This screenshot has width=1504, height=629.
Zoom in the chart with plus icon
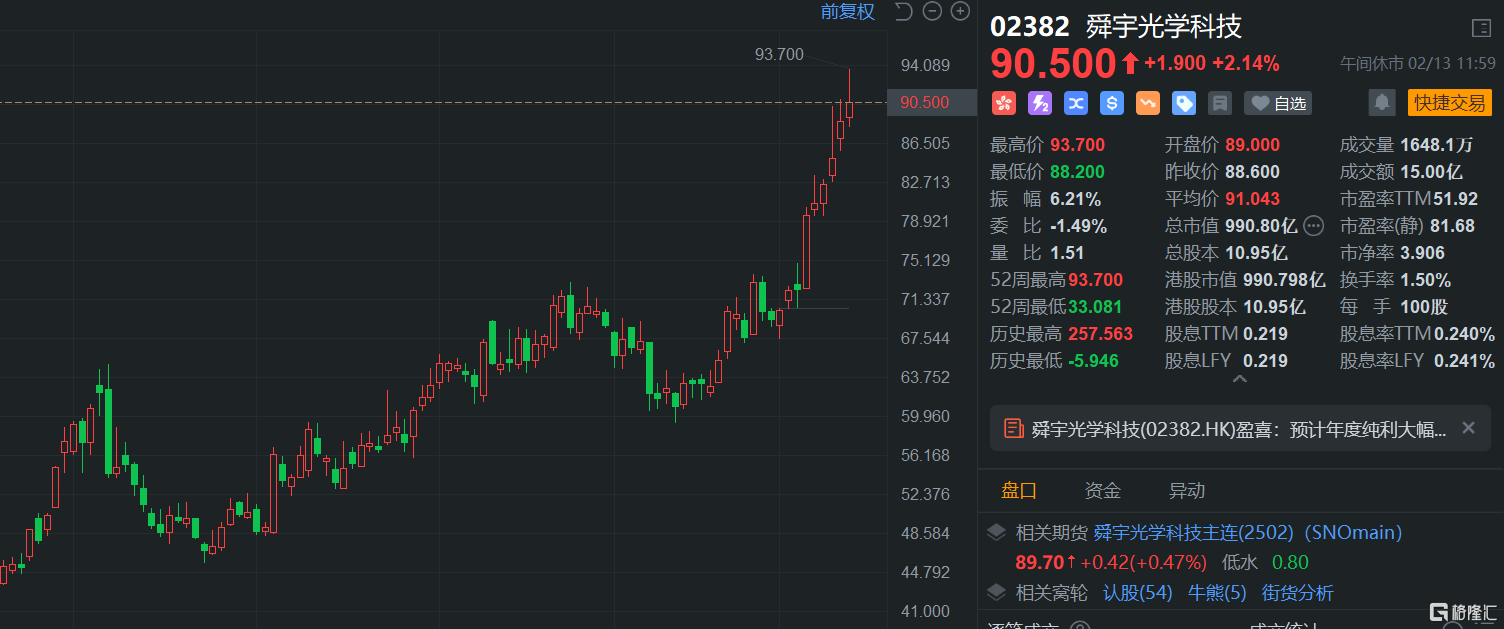point(960,12)
